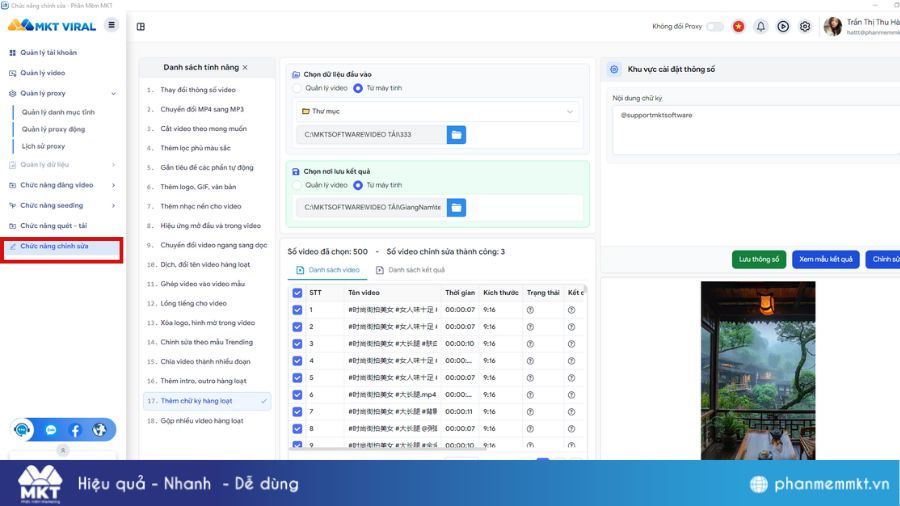Close the Danh sách tính năng panel
This screenshot has width=900, height=506.
click(x=245, y=67)
